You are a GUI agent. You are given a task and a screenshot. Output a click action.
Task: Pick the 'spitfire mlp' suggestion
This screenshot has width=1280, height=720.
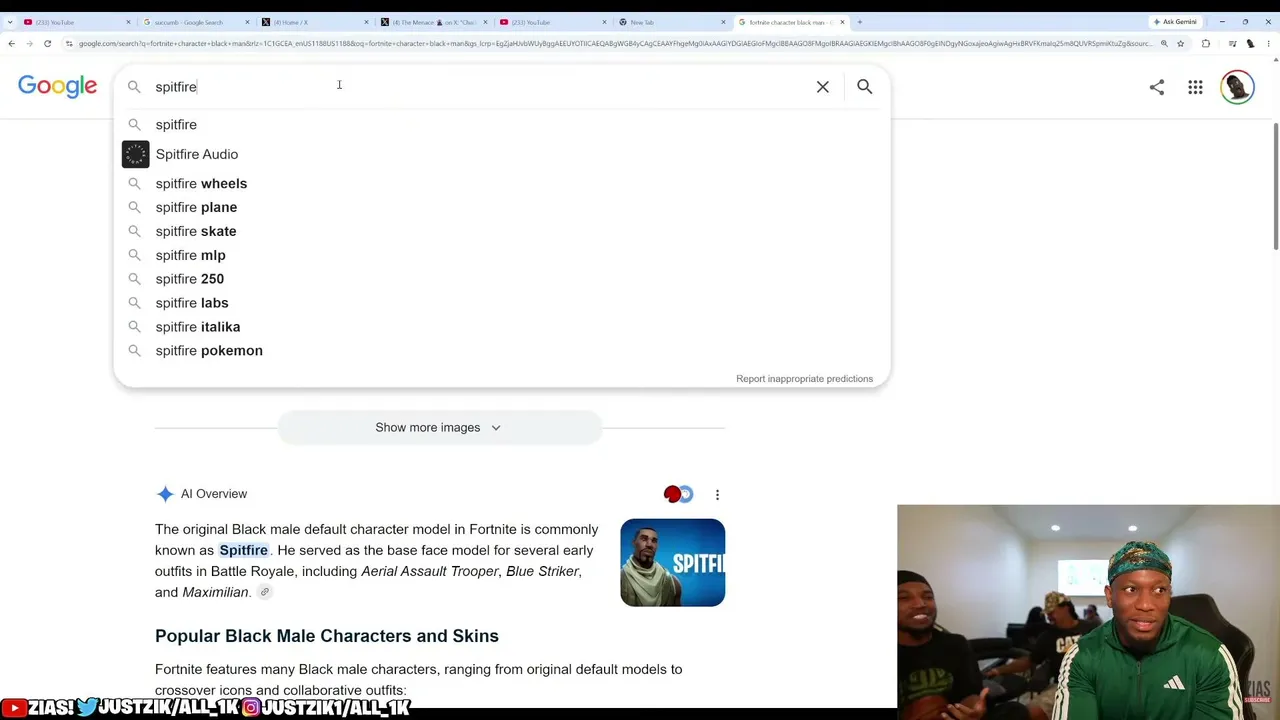501,255
